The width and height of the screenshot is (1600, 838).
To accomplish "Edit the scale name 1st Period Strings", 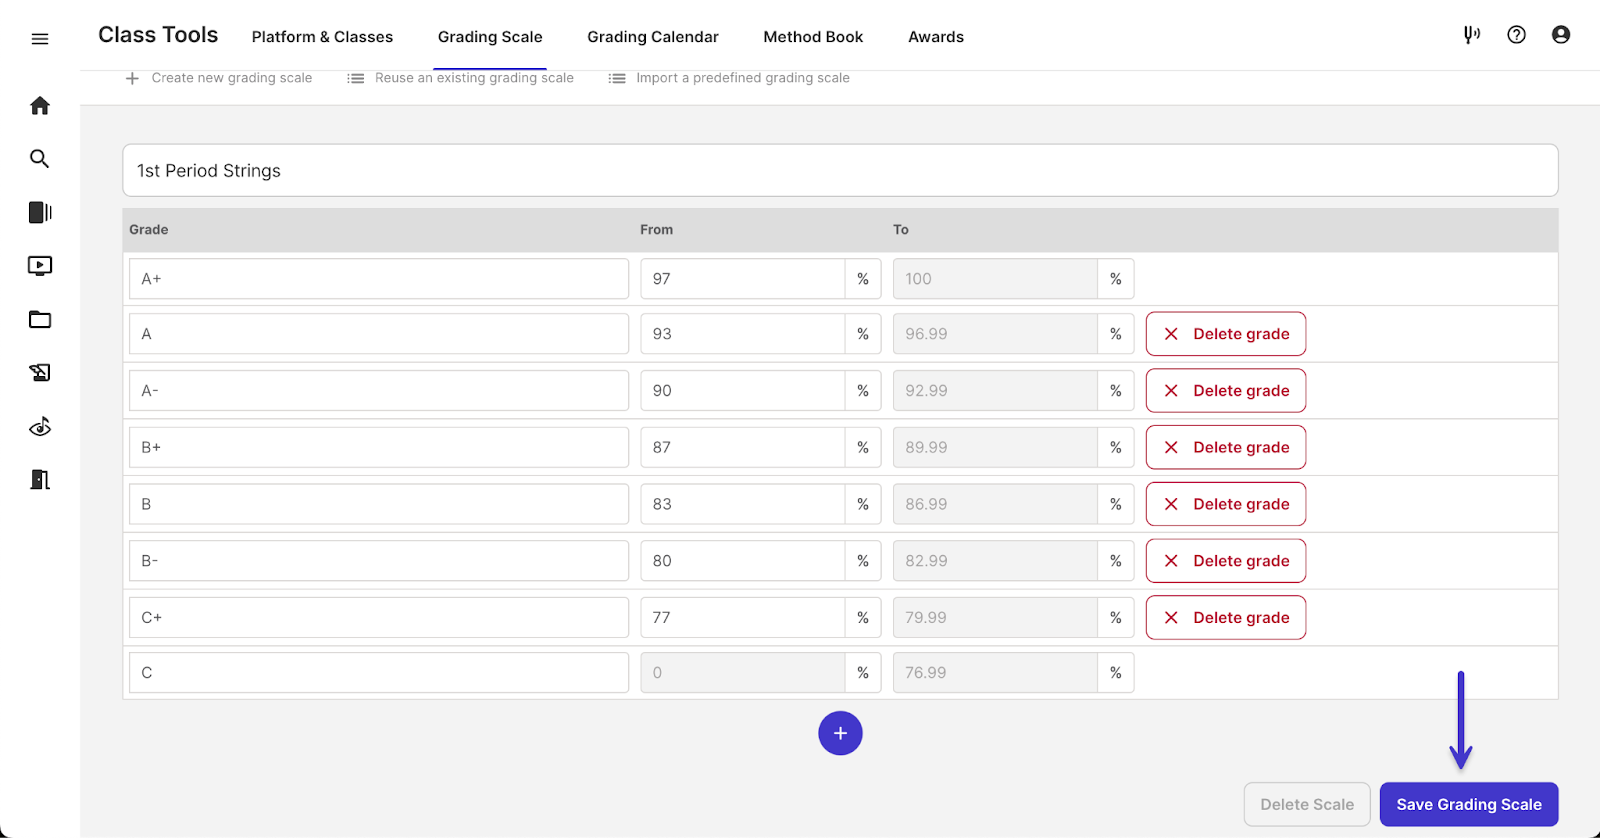I will click(840, 170).
